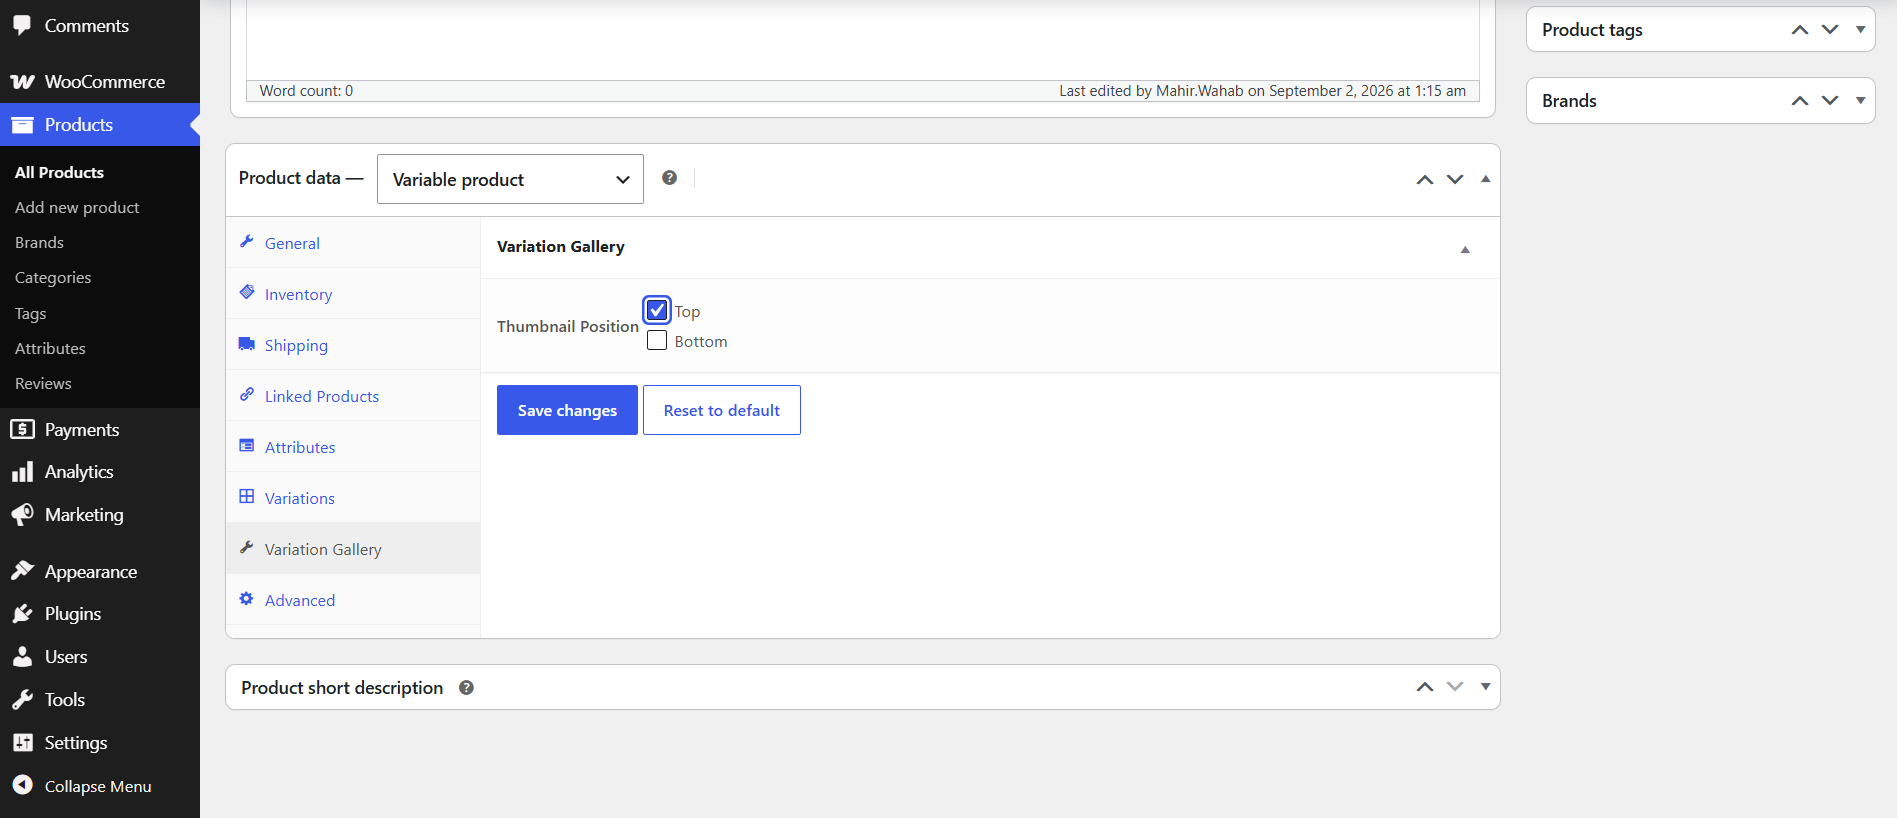This screenshot has height=818, width=1897.
Task: Open Reviews under Products menu
Action: 43,384
